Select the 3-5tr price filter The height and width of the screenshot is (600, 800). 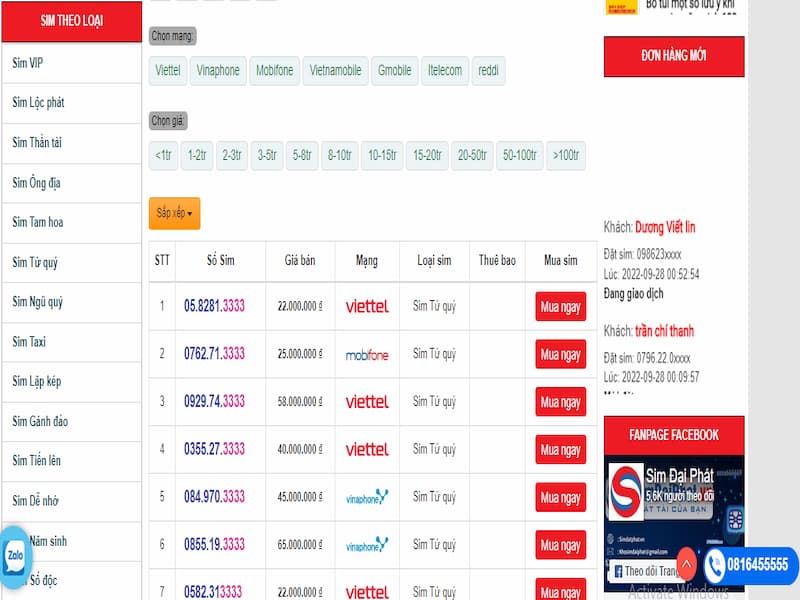267,155
